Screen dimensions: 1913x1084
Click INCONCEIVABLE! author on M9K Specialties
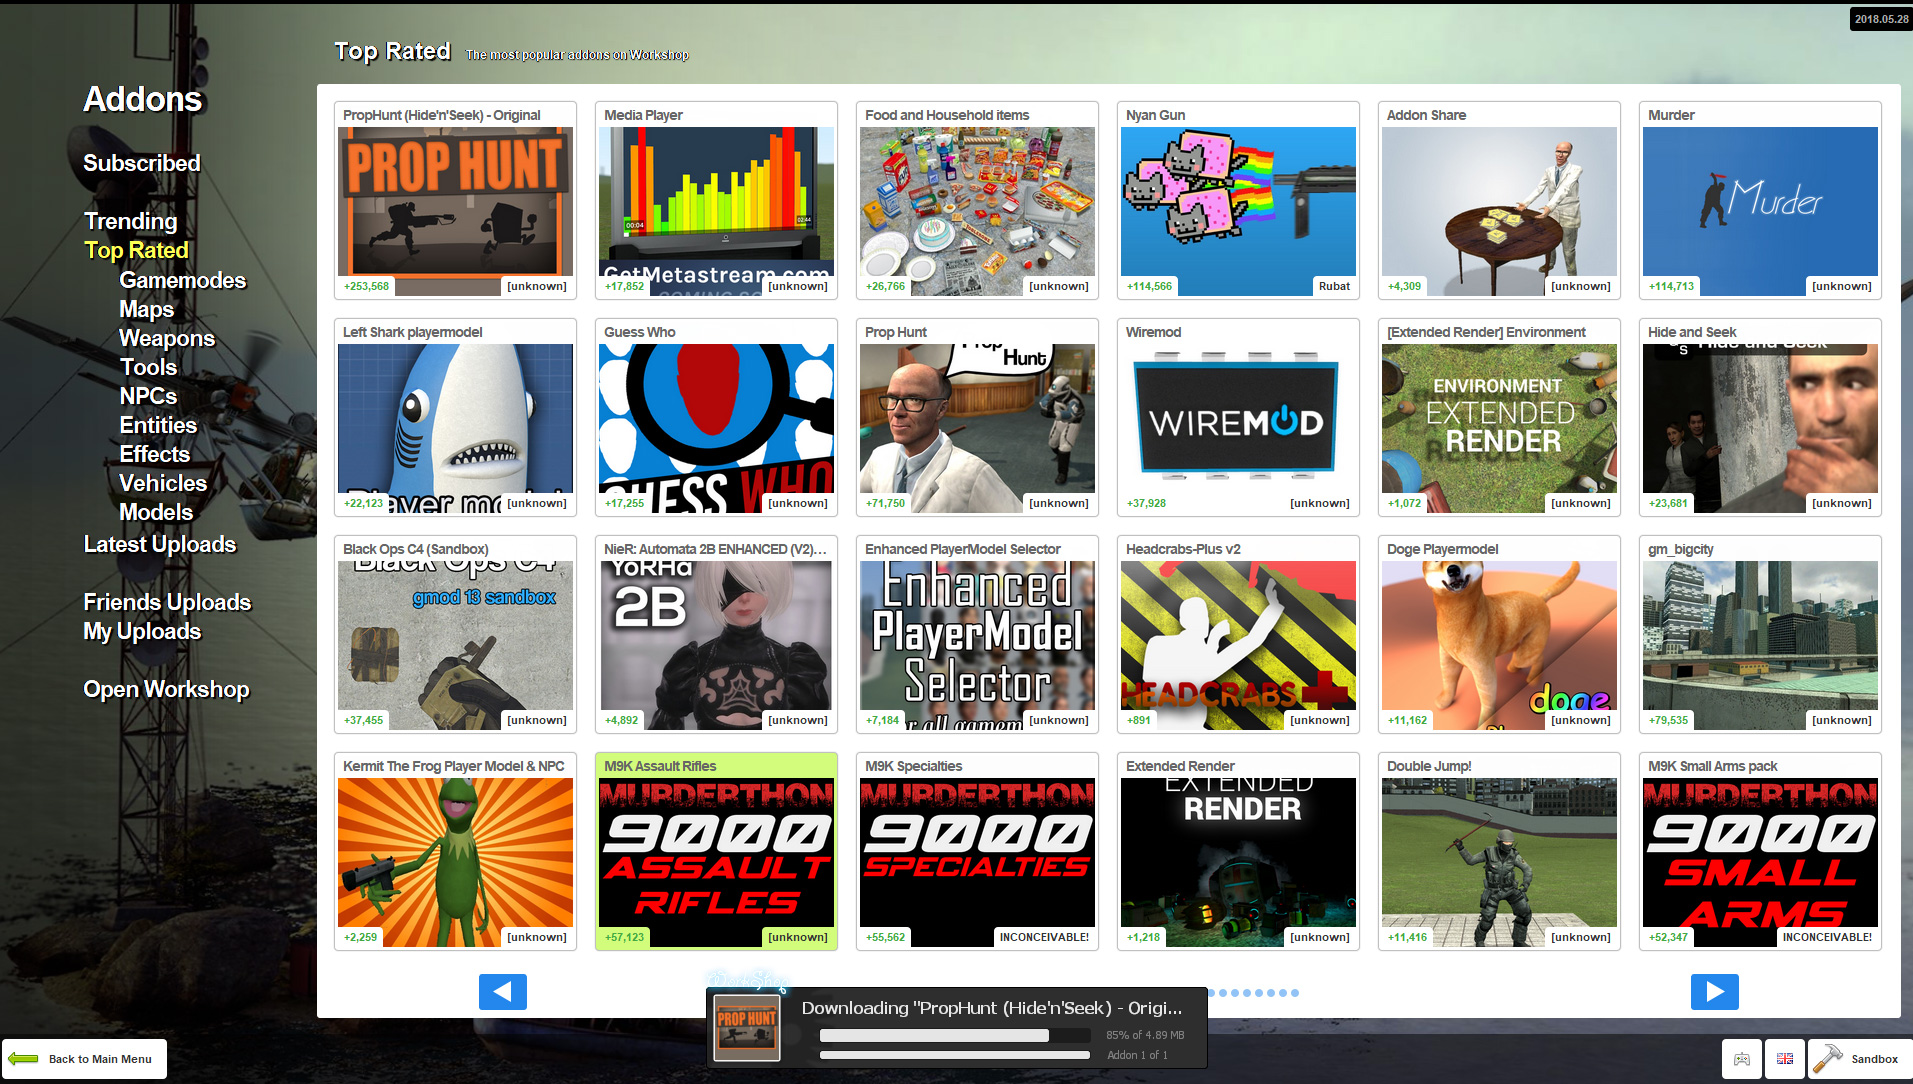(x=1044, y=937)
